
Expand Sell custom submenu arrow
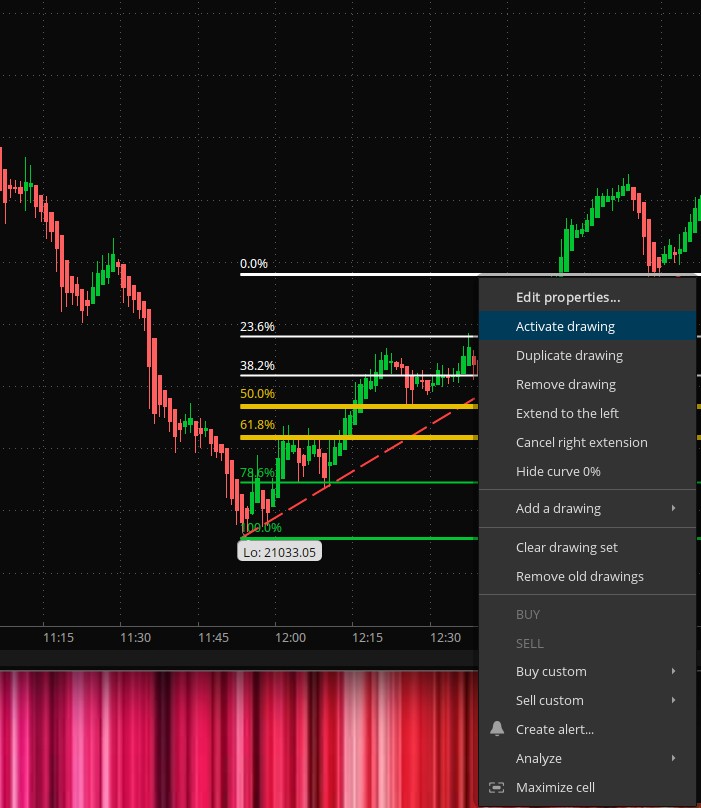pos(674,700)
